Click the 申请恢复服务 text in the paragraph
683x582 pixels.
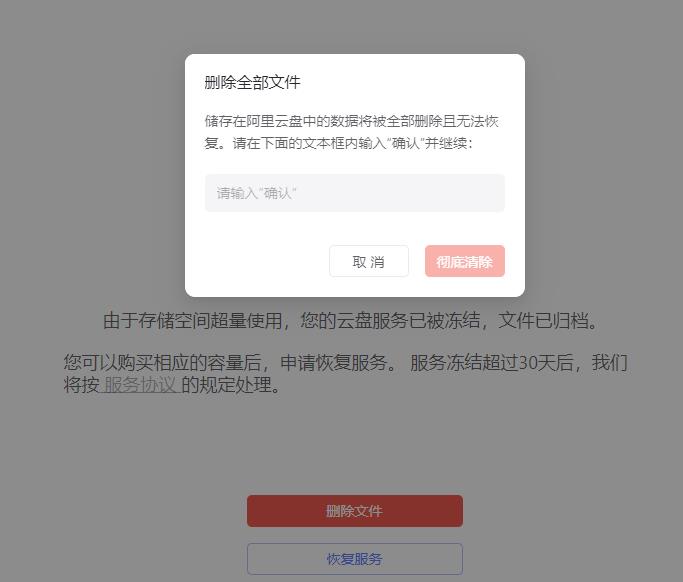(334, 362)
